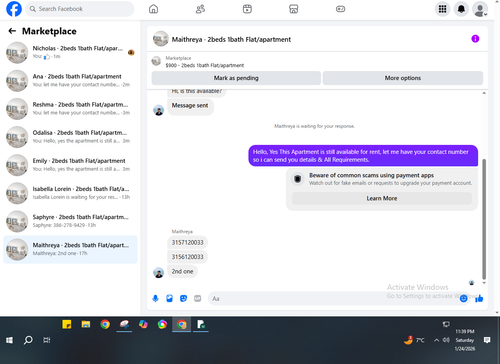Show hidden system tray icons
500x364 pixels.
436,340
